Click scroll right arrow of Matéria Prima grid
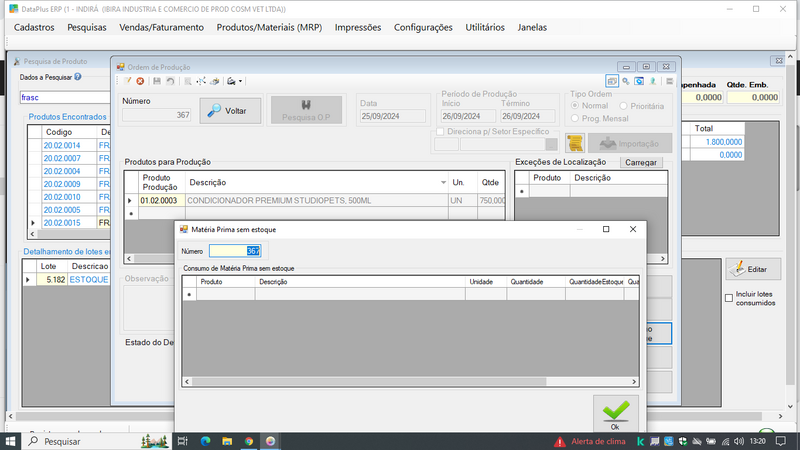Screen dimensions: 800x450 tap(634, 382)
